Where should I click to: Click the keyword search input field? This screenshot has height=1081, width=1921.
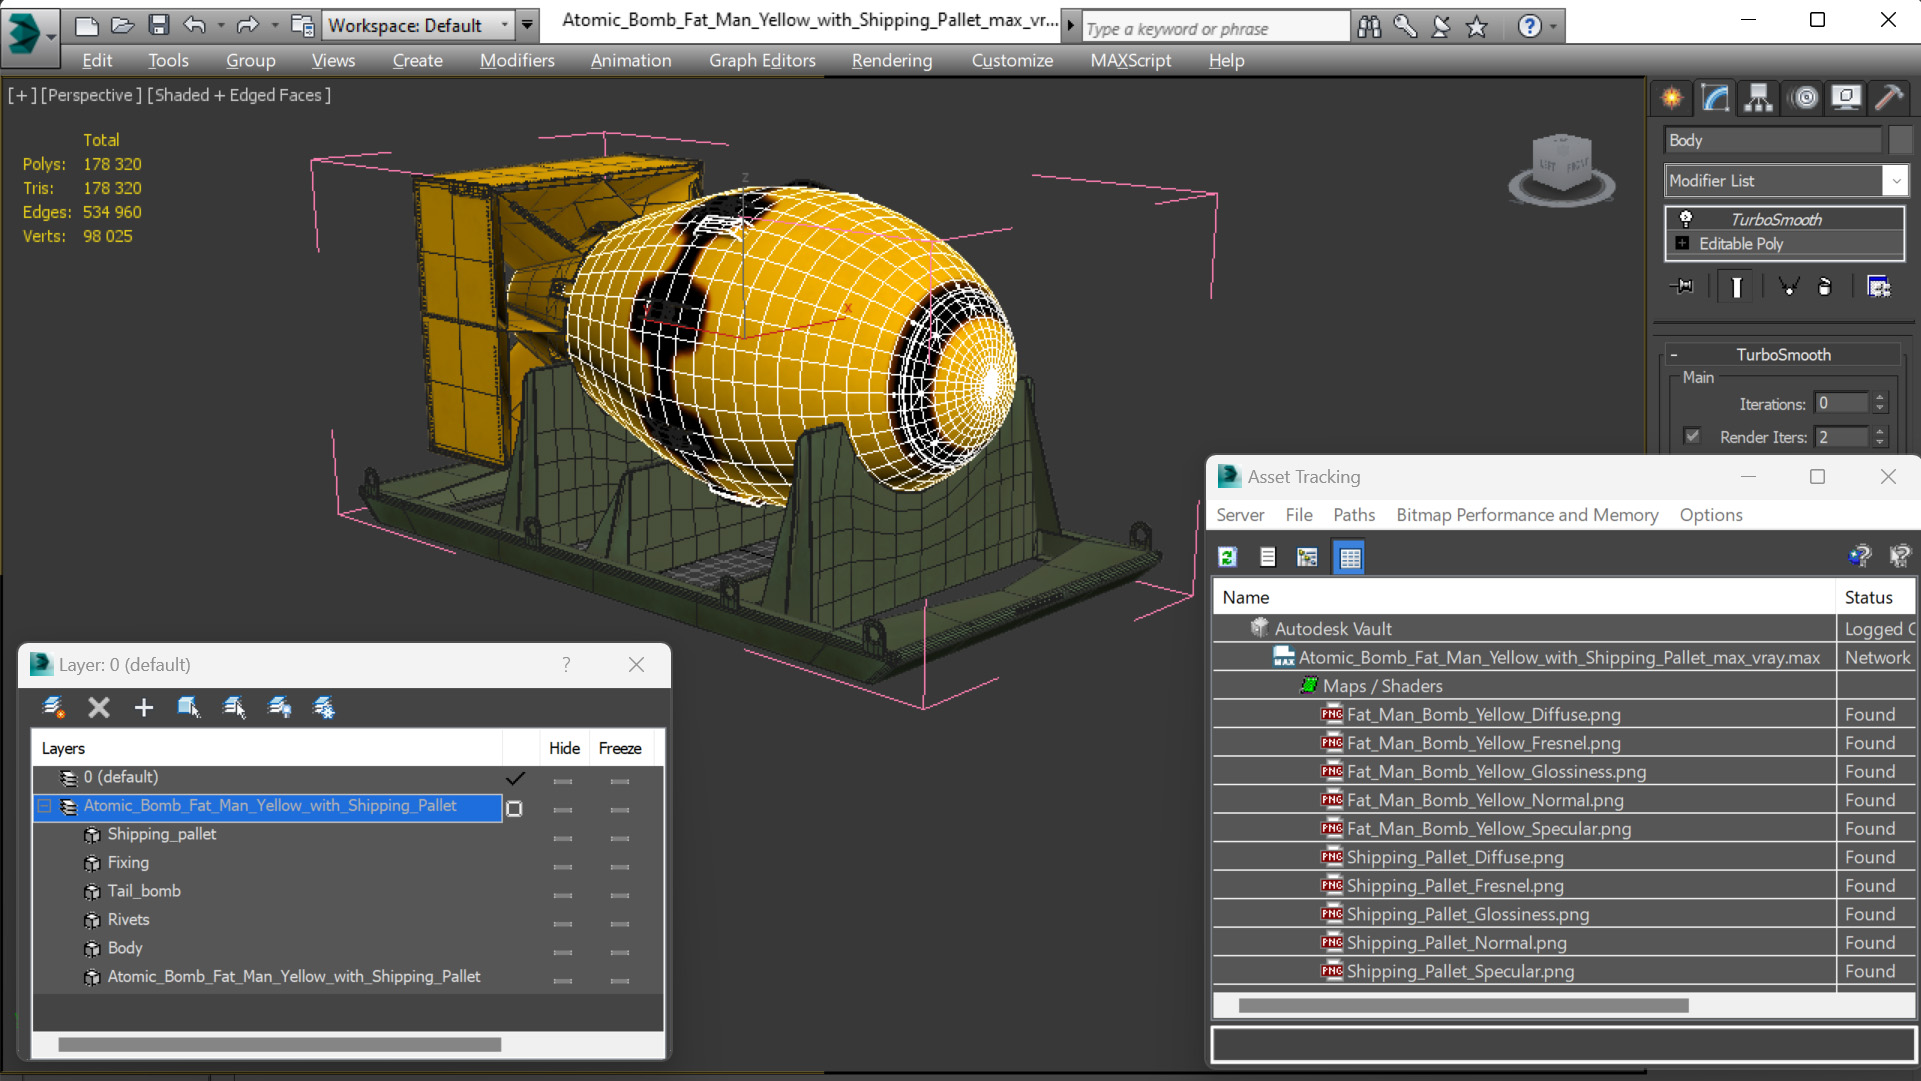click(1215, 28)
